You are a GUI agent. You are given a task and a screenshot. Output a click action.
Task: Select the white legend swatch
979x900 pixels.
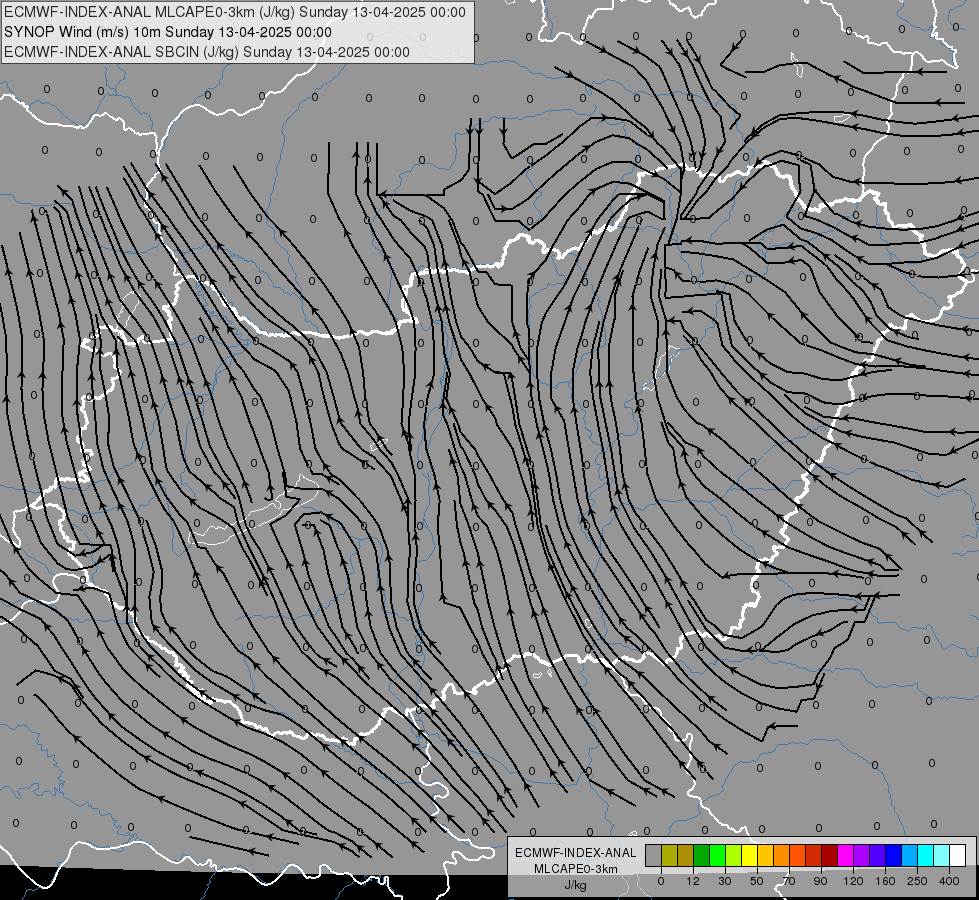click(x=958, y=855)
